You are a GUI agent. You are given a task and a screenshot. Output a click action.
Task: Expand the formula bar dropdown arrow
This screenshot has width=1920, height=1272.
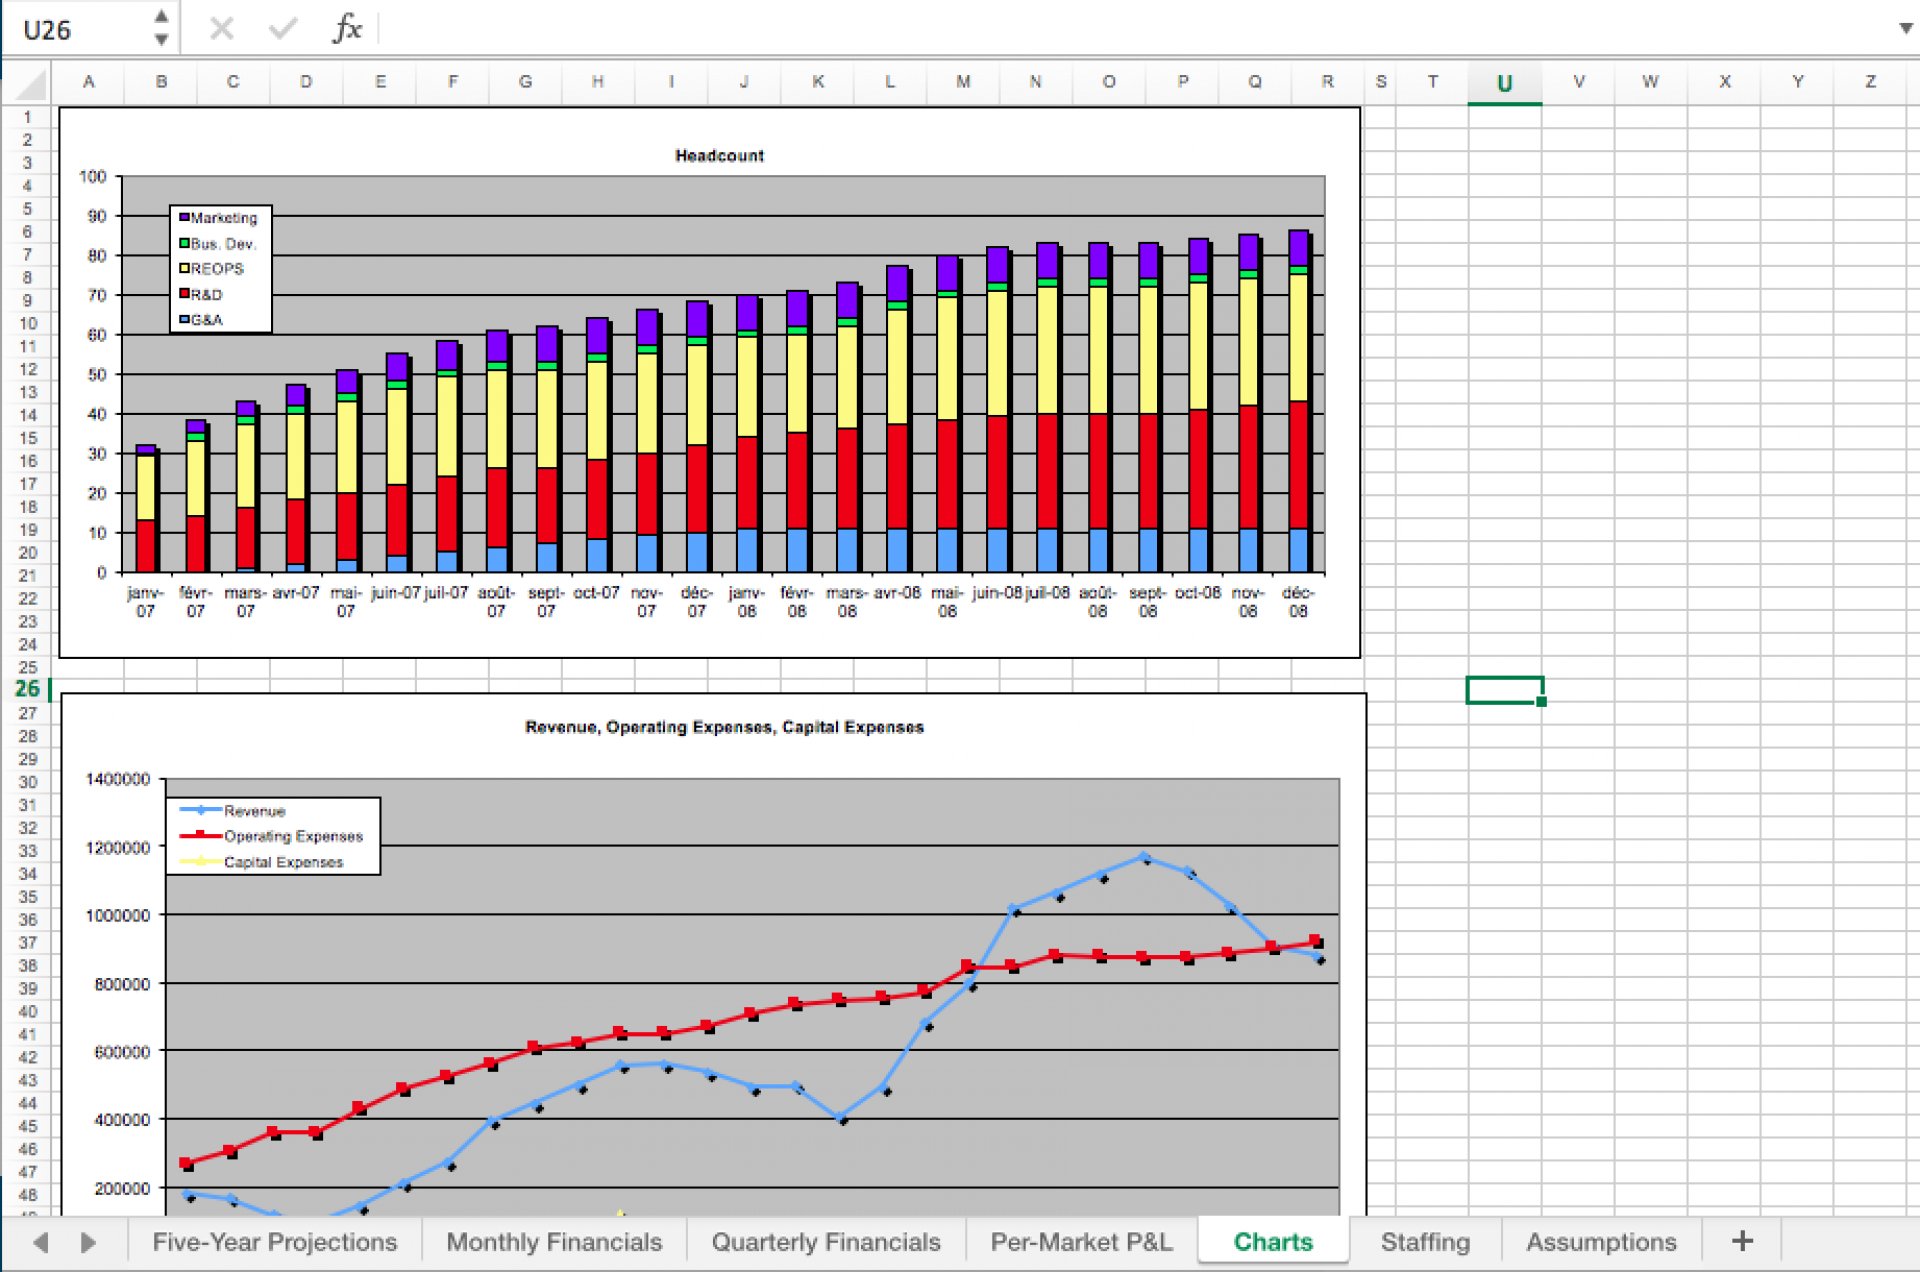pyautogui.click(x=1906, y=28)
